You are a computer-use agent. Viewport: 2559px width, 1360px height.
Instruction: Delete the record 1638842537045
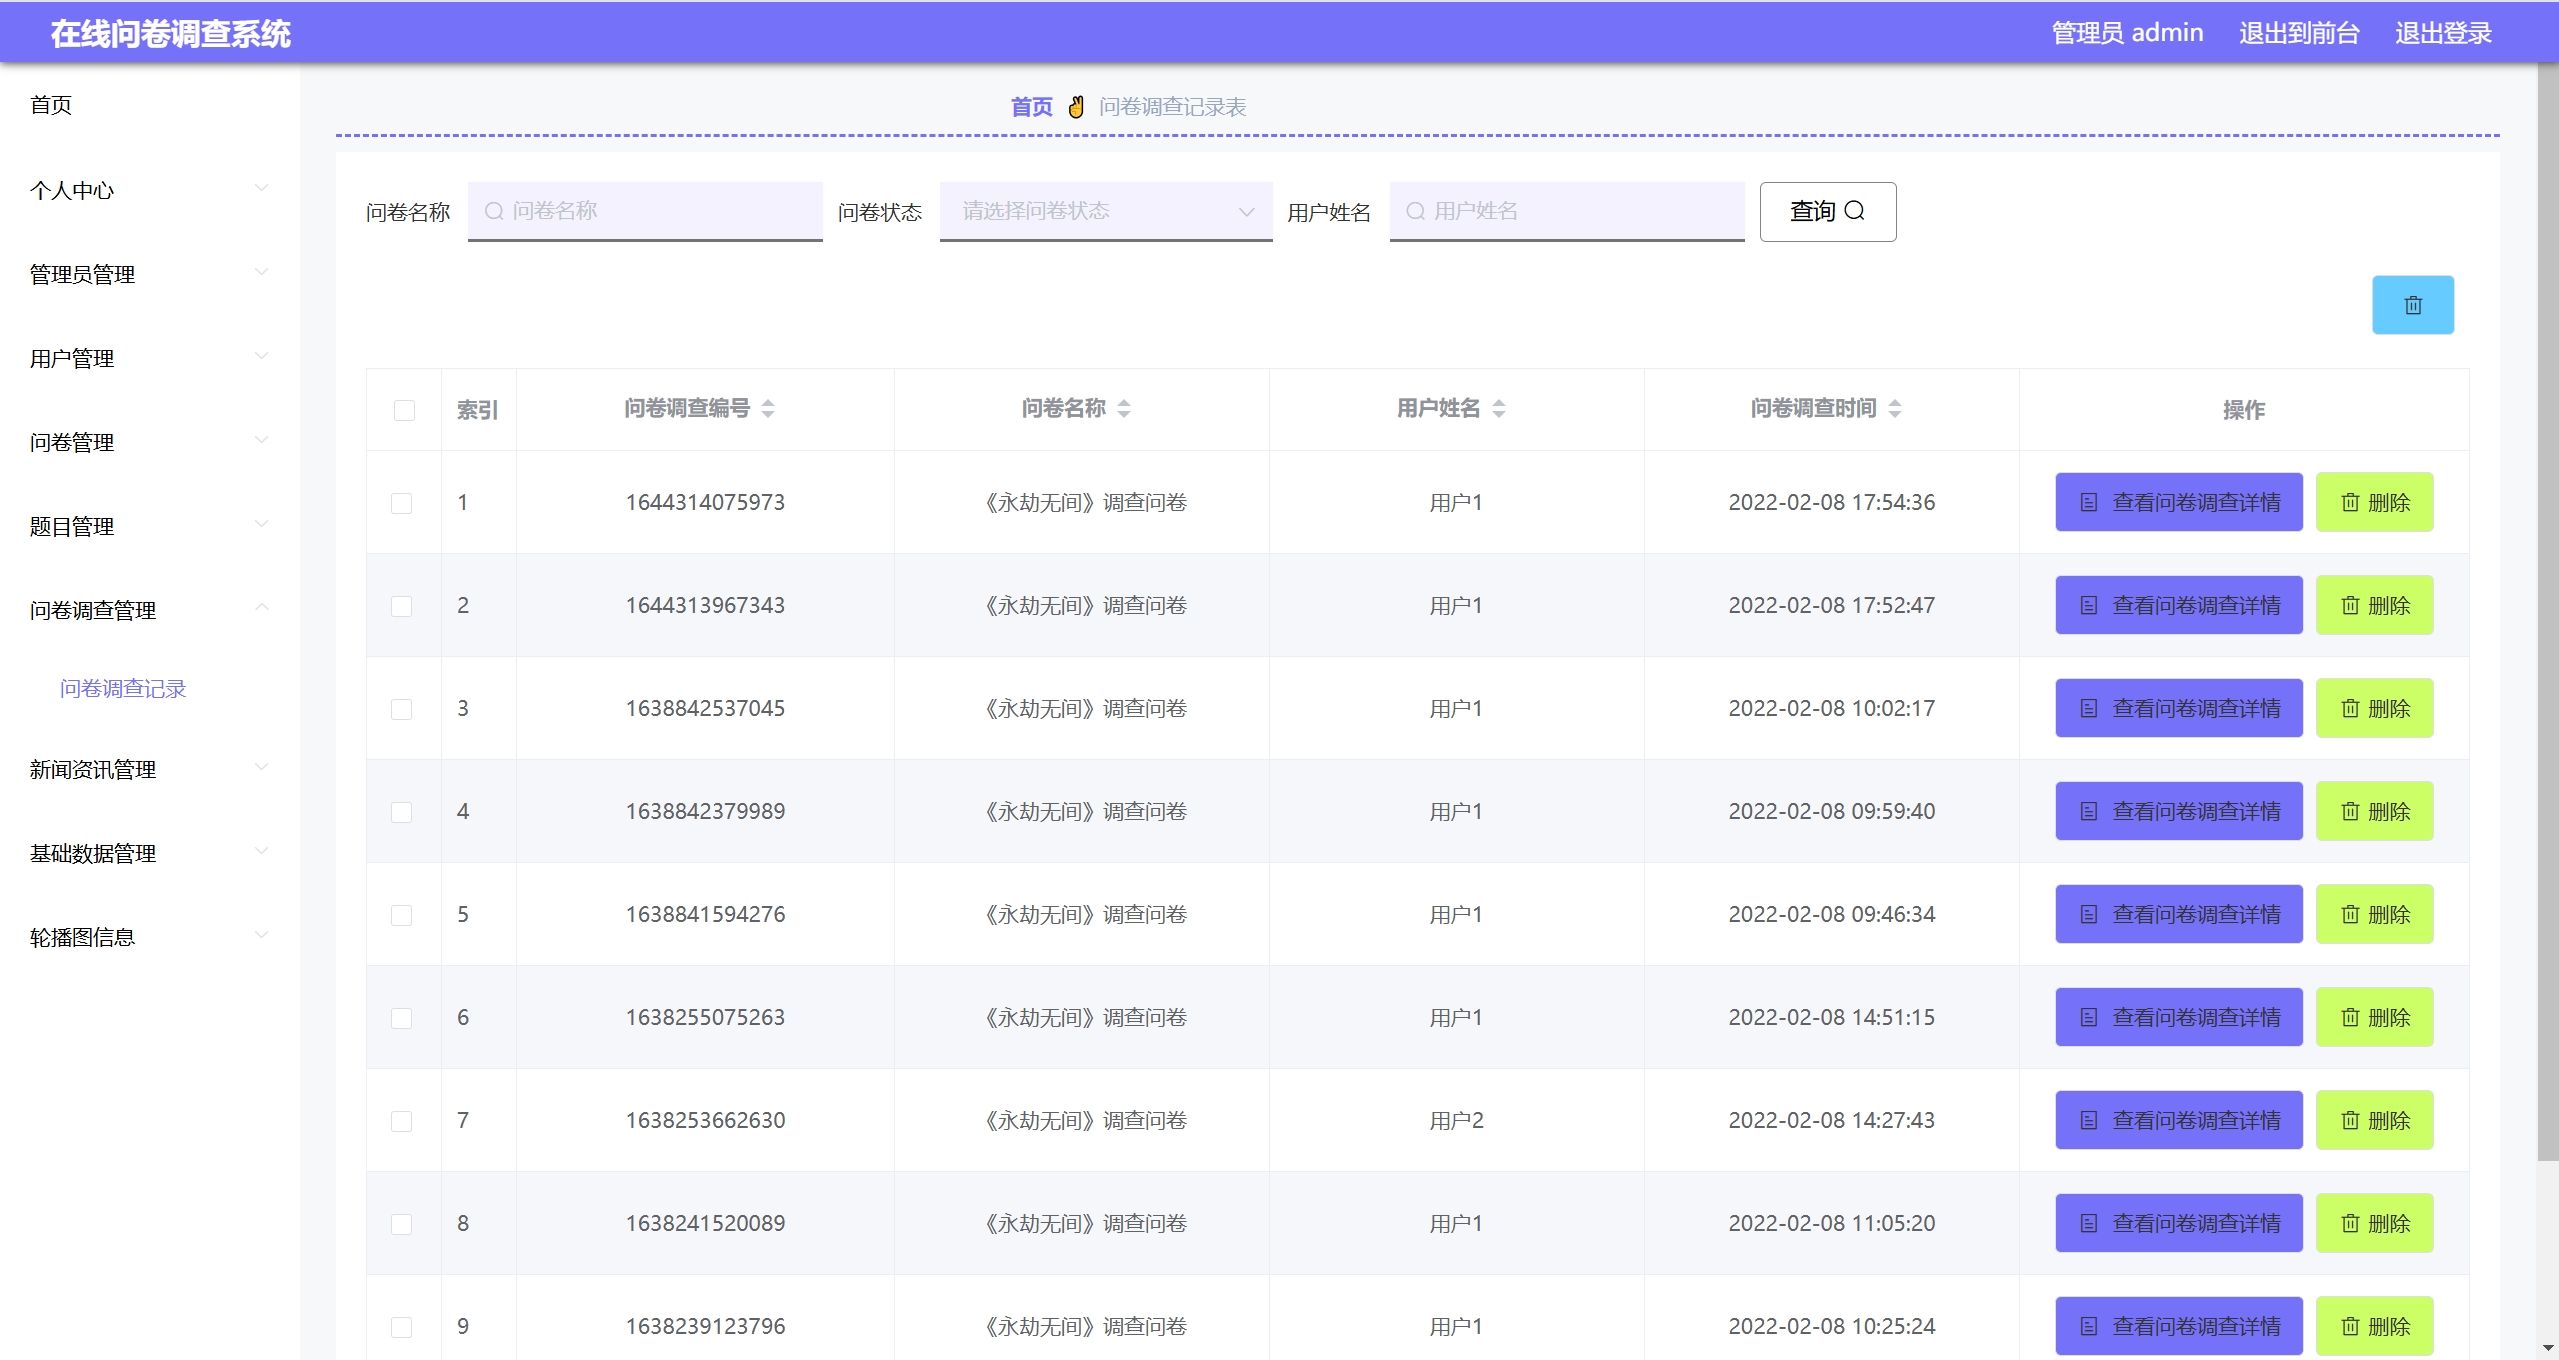coord(2374,708)
